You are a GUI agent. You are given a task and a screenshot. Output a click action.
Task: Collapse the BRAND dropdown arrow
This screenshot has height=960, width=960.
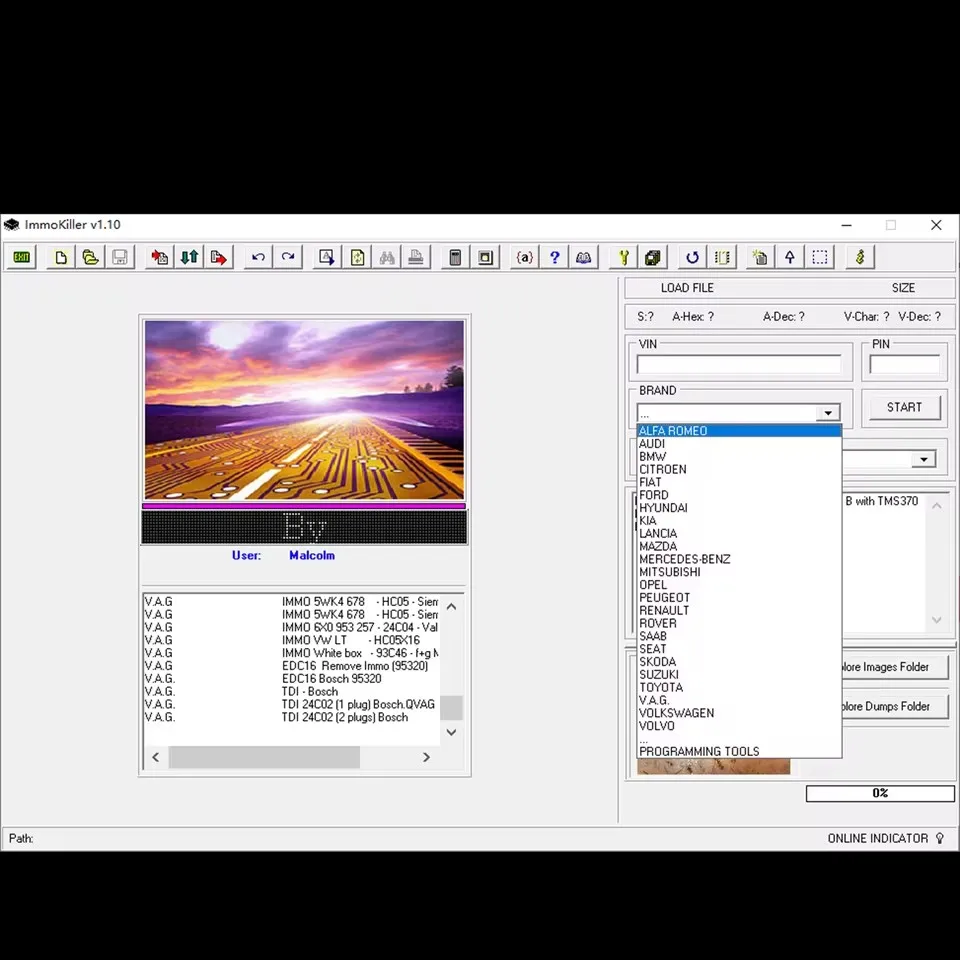[x=828, y=413]
